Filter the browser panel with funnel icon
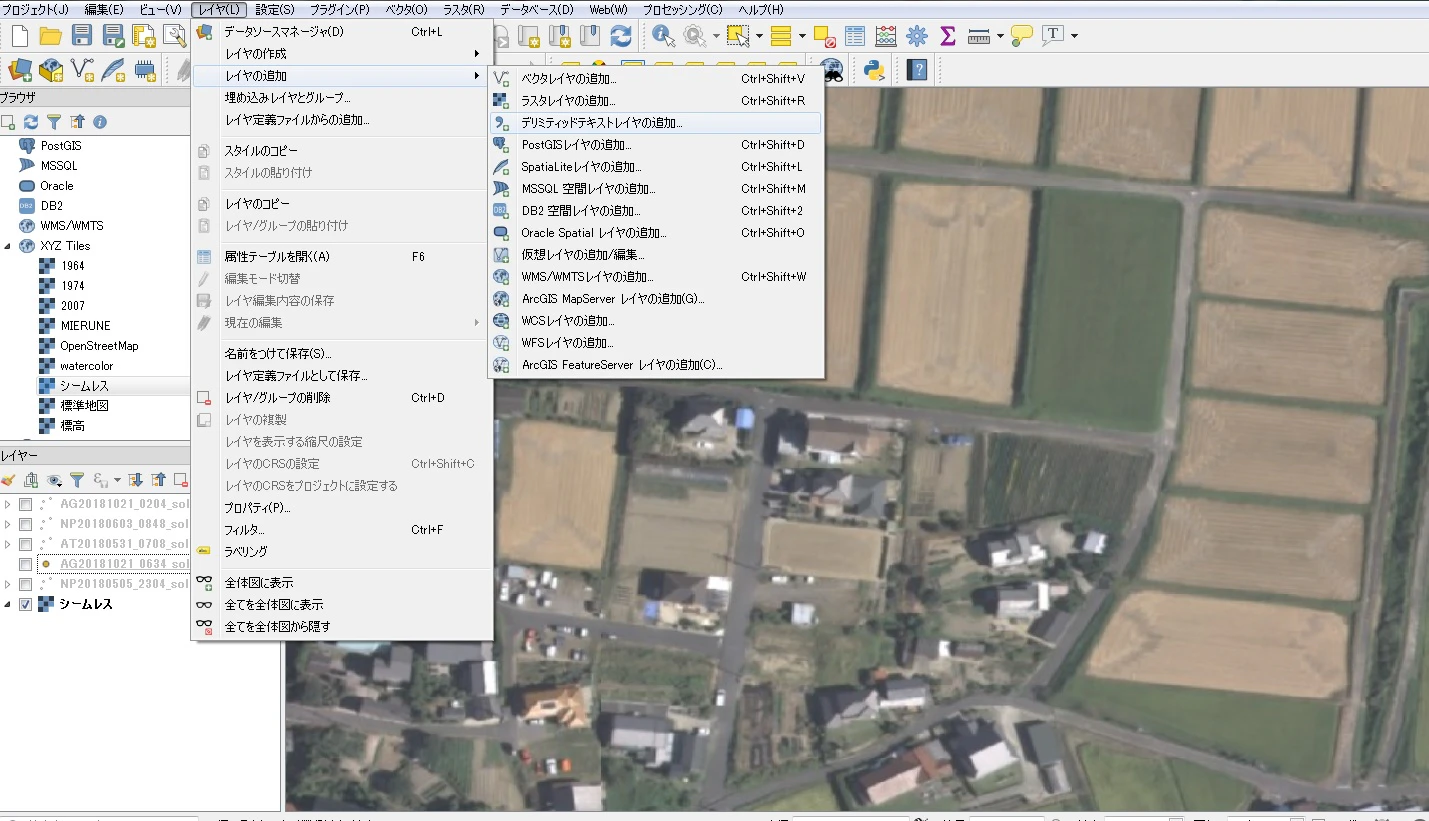1429x821 pixels. click(x=54, y=122)
